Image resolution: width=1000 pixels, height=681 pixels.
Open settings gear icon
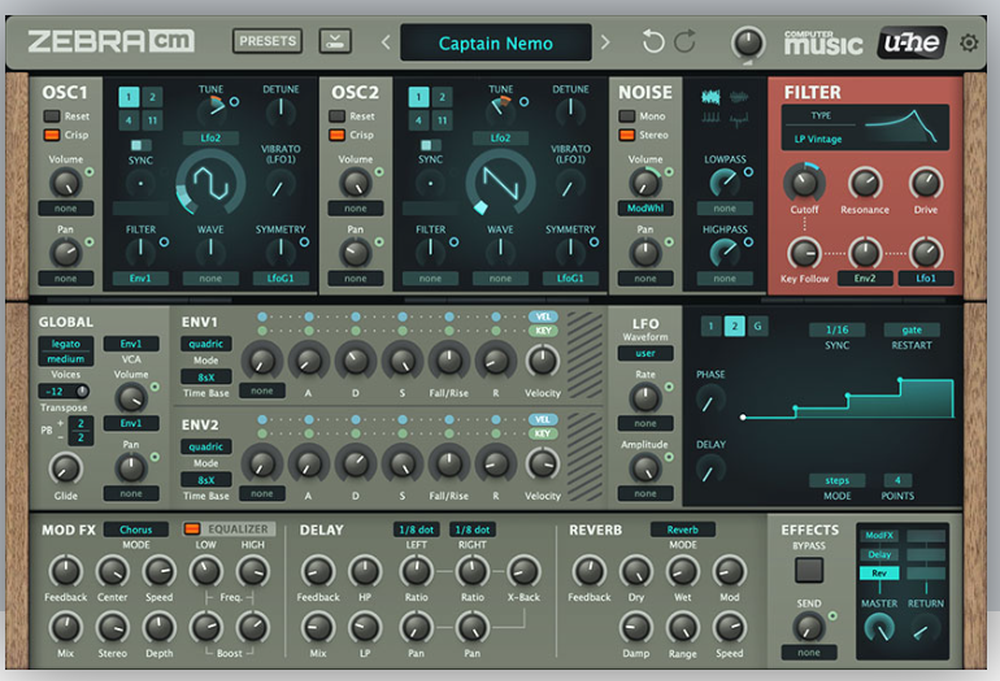(x=969, y=43)
